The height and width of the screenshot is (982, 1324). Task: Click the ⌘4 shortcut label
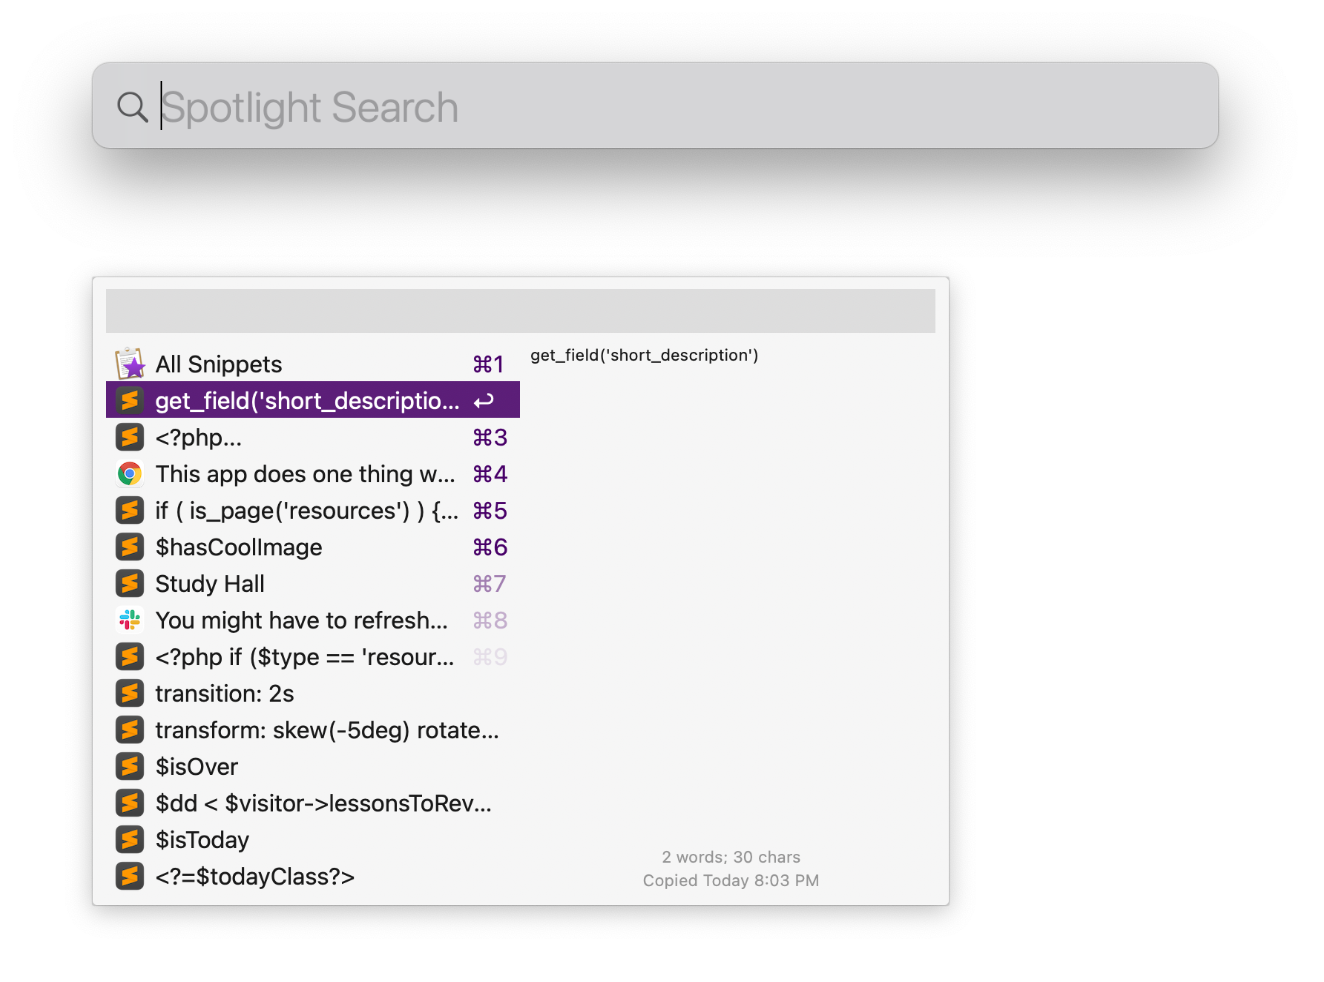click(490, 474)
